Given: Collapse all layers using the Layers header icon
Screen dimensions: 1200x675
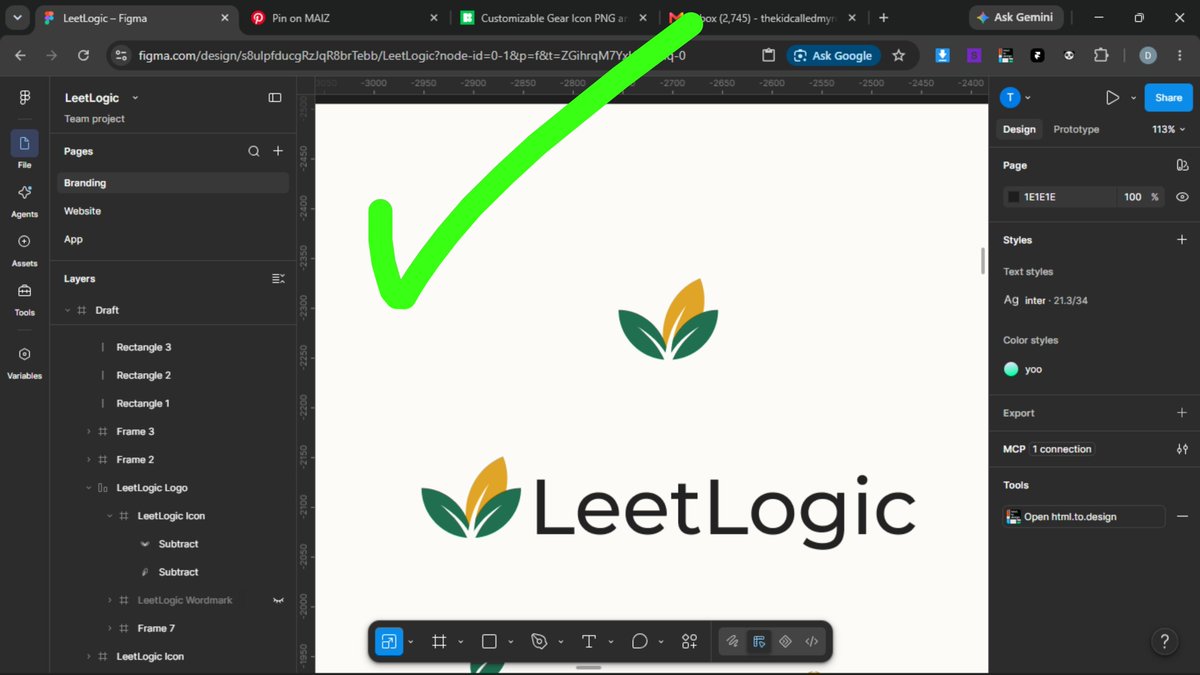Looking at the screenshot, I should pos(278,279).
